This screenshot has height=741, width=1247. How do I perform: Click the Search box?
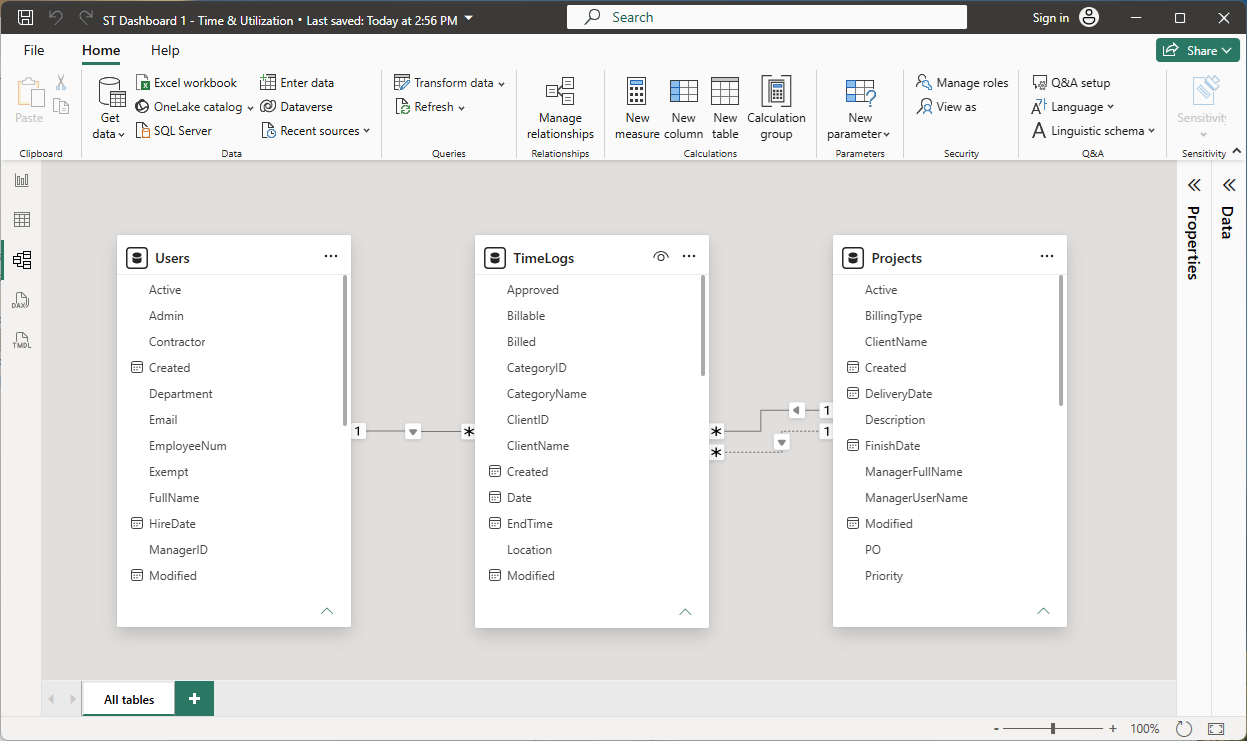click(x=767, y=17)
